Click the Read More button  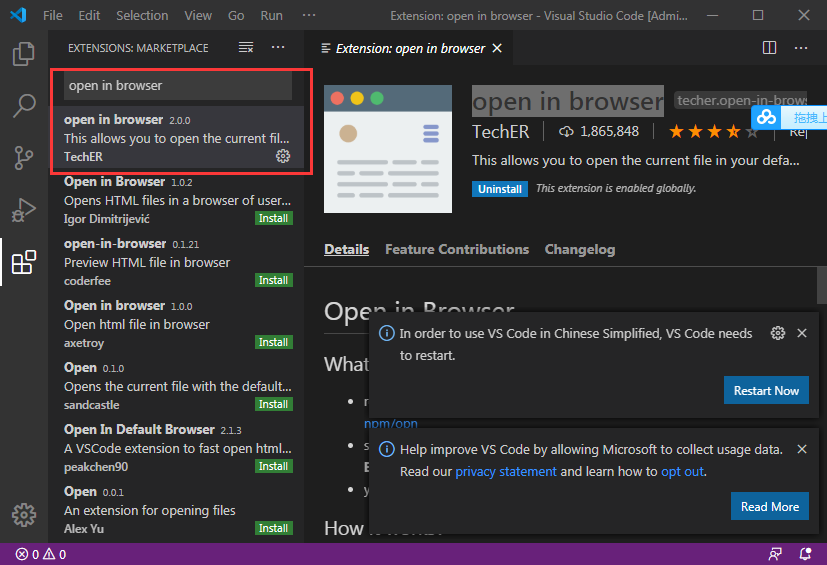click(770, 506)
